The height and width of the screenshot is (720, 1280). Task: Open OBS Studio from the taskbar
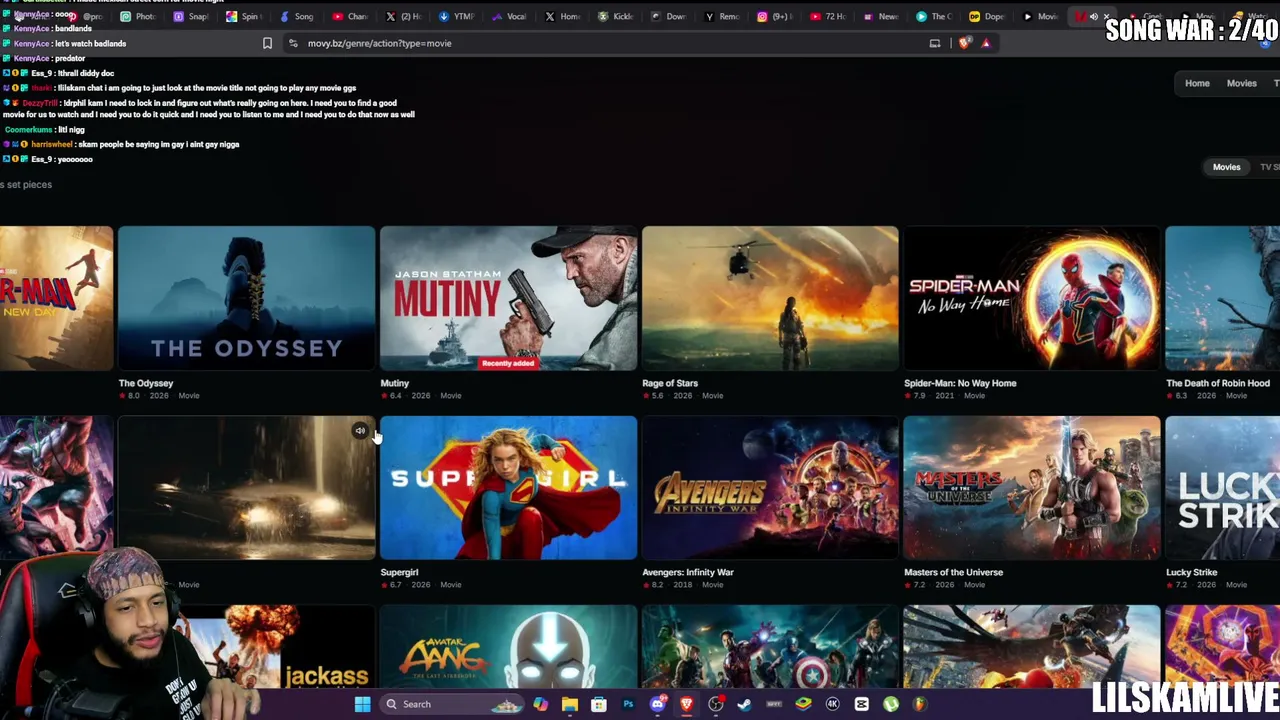point(716,704)
